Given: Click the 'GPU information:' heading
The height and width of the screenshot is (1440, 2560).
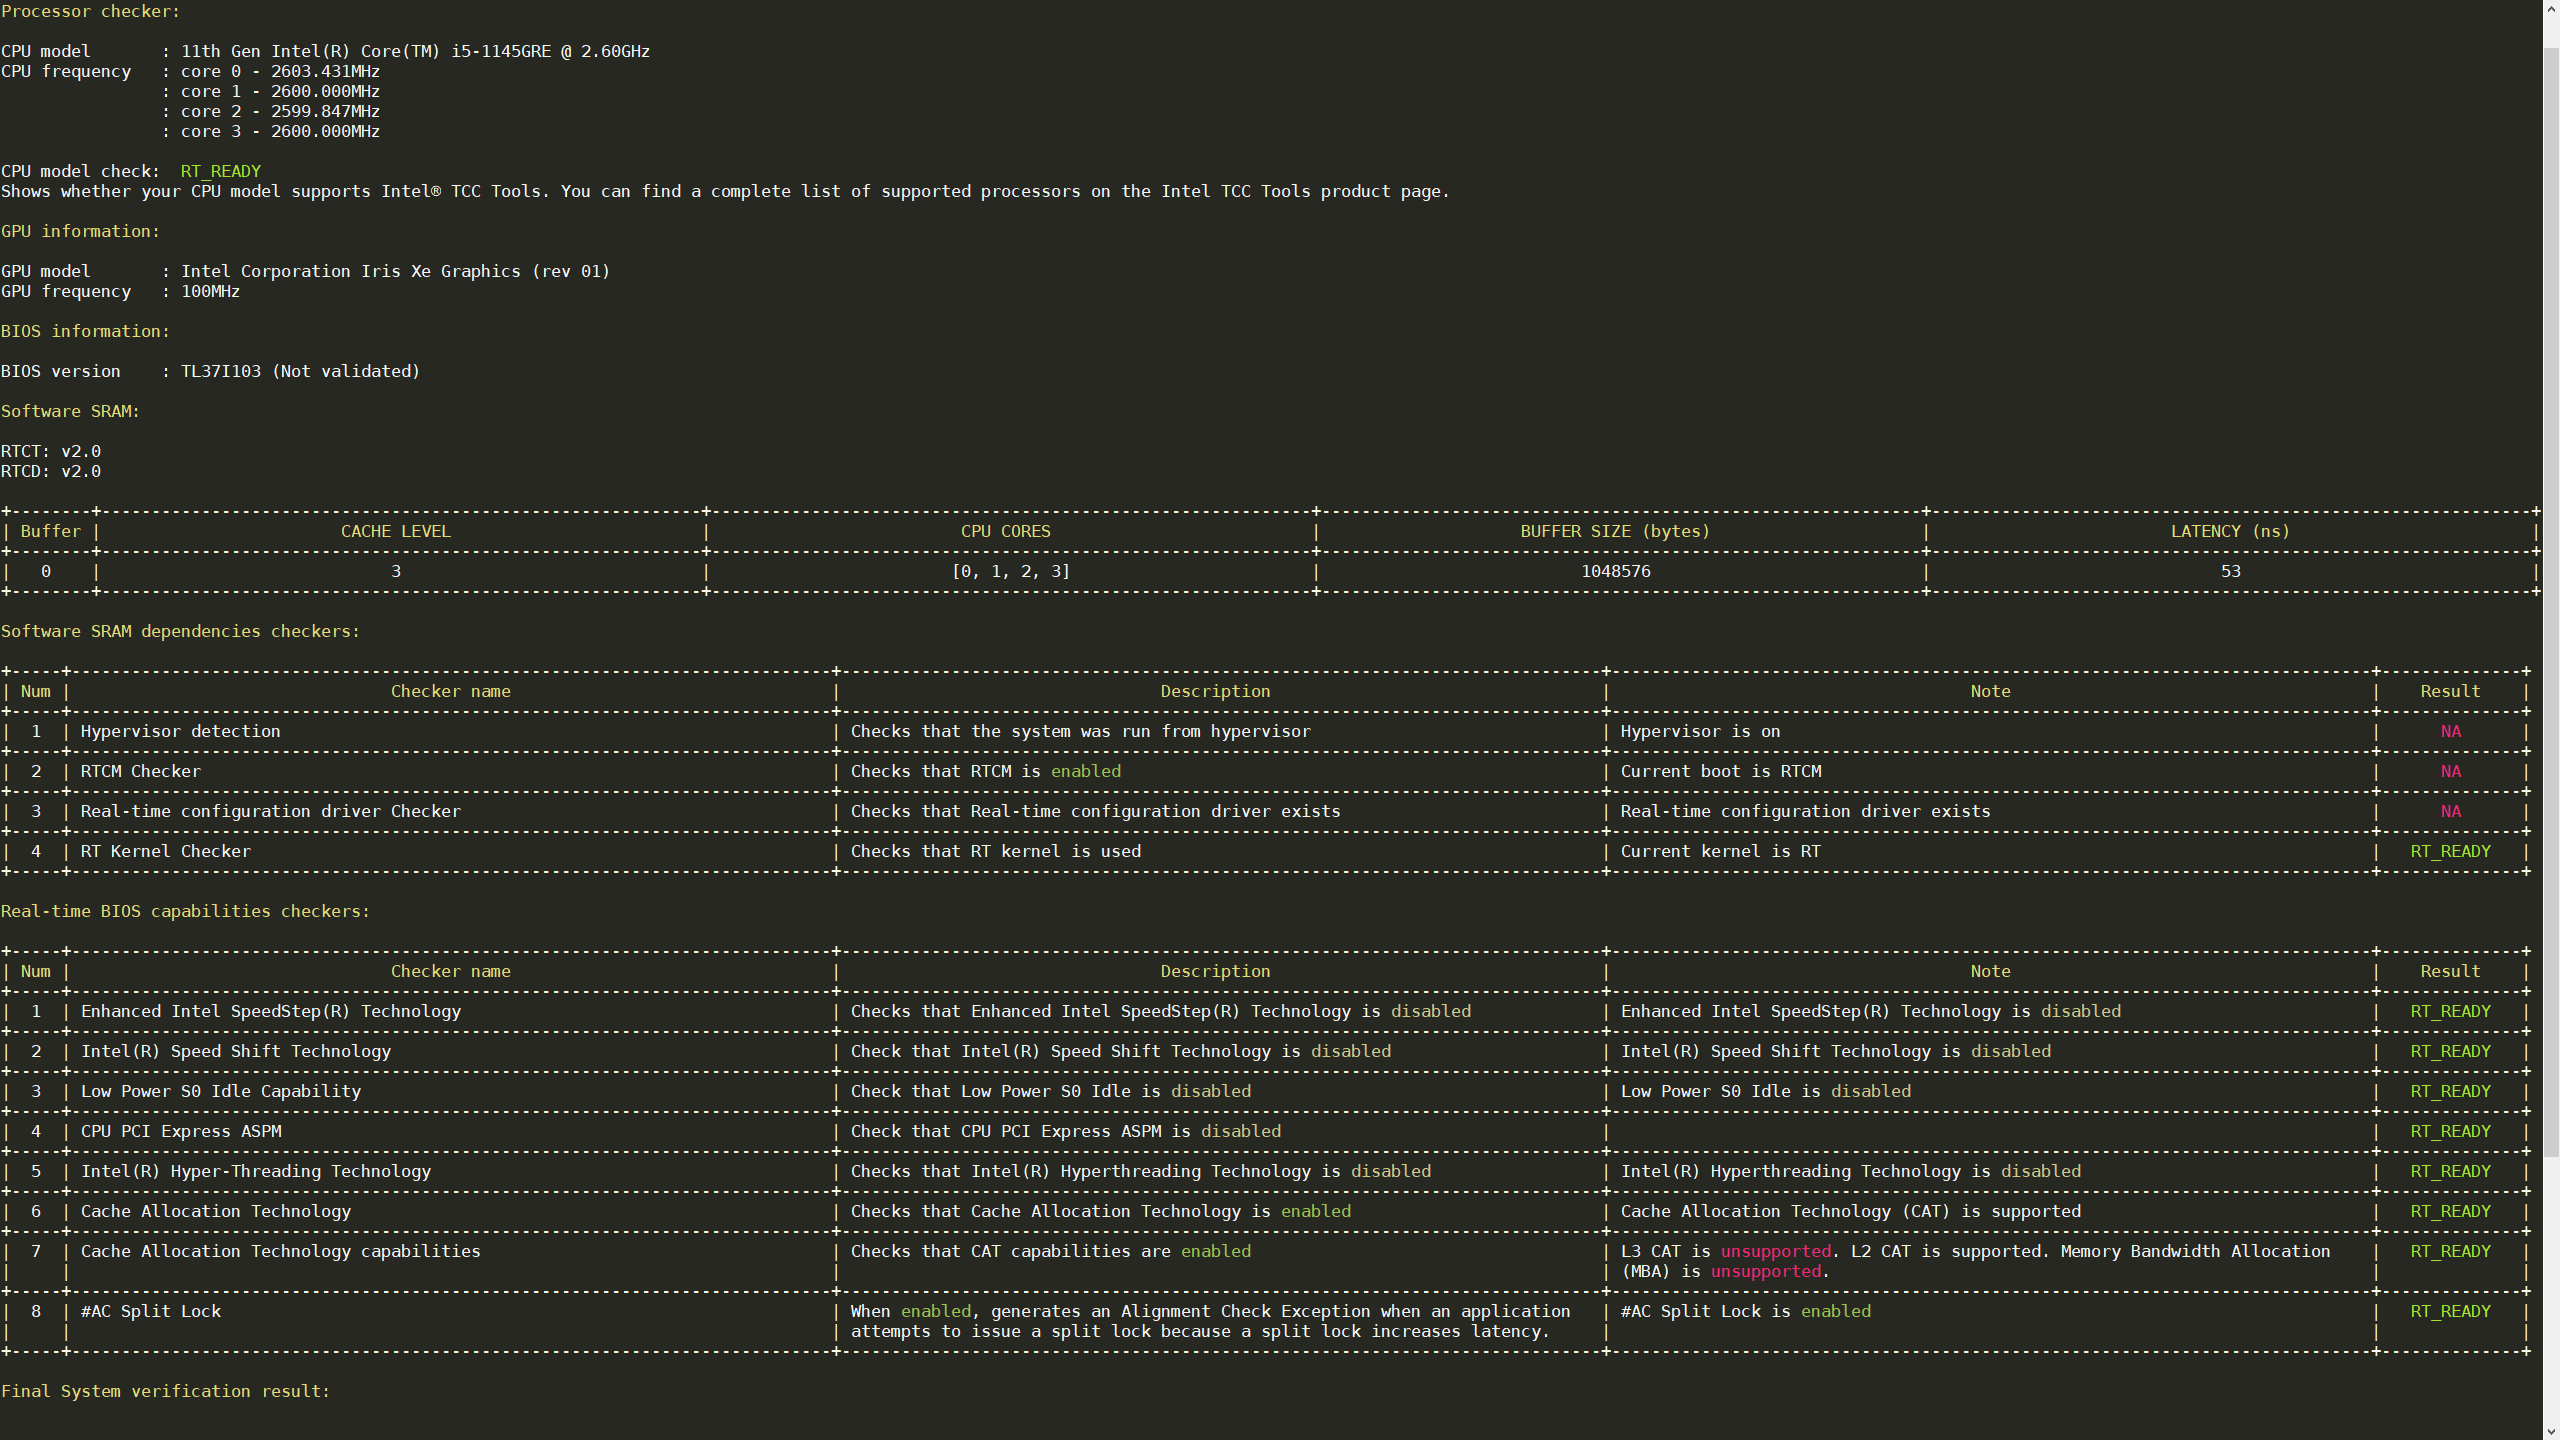Looking at the screenshot, I should coord(80,231).
